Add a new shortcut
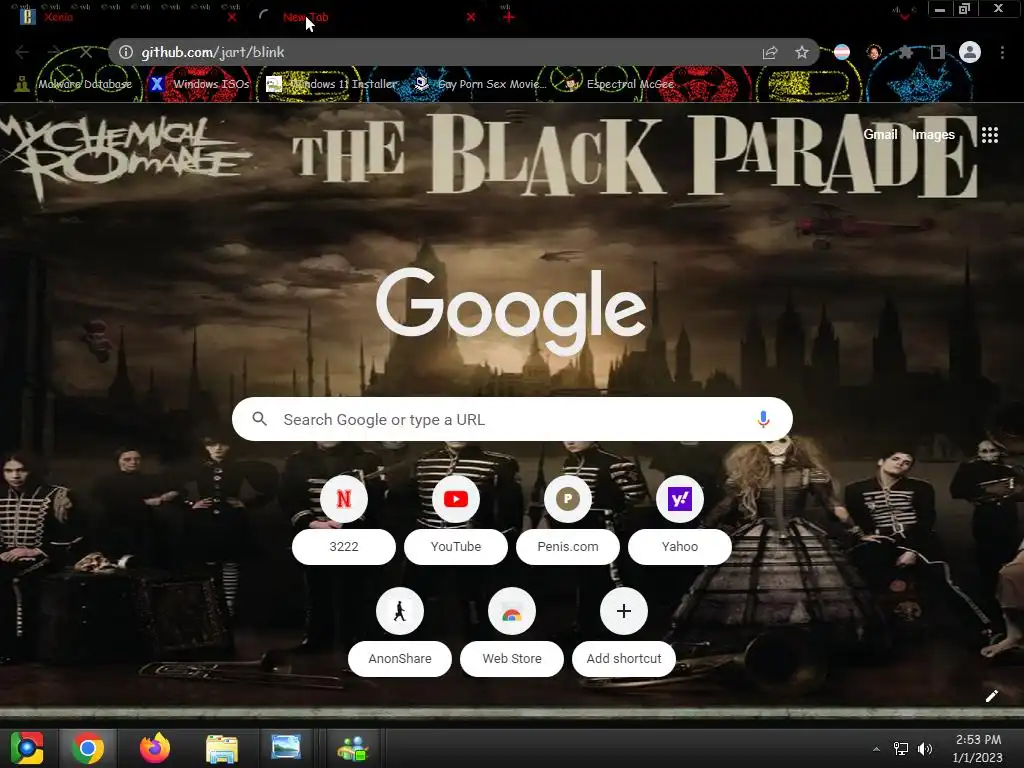 [624, 632]
